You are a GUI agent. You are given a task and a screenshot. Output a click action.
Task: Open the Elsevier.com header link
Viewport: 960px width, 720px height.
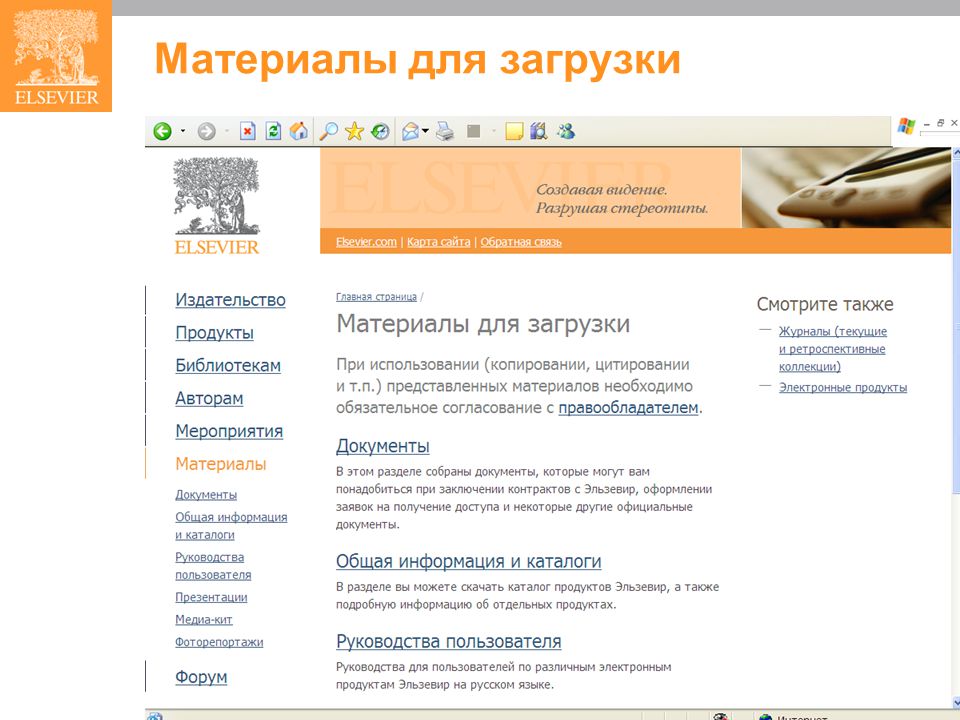pyautogui.click(x=366, y=242)
